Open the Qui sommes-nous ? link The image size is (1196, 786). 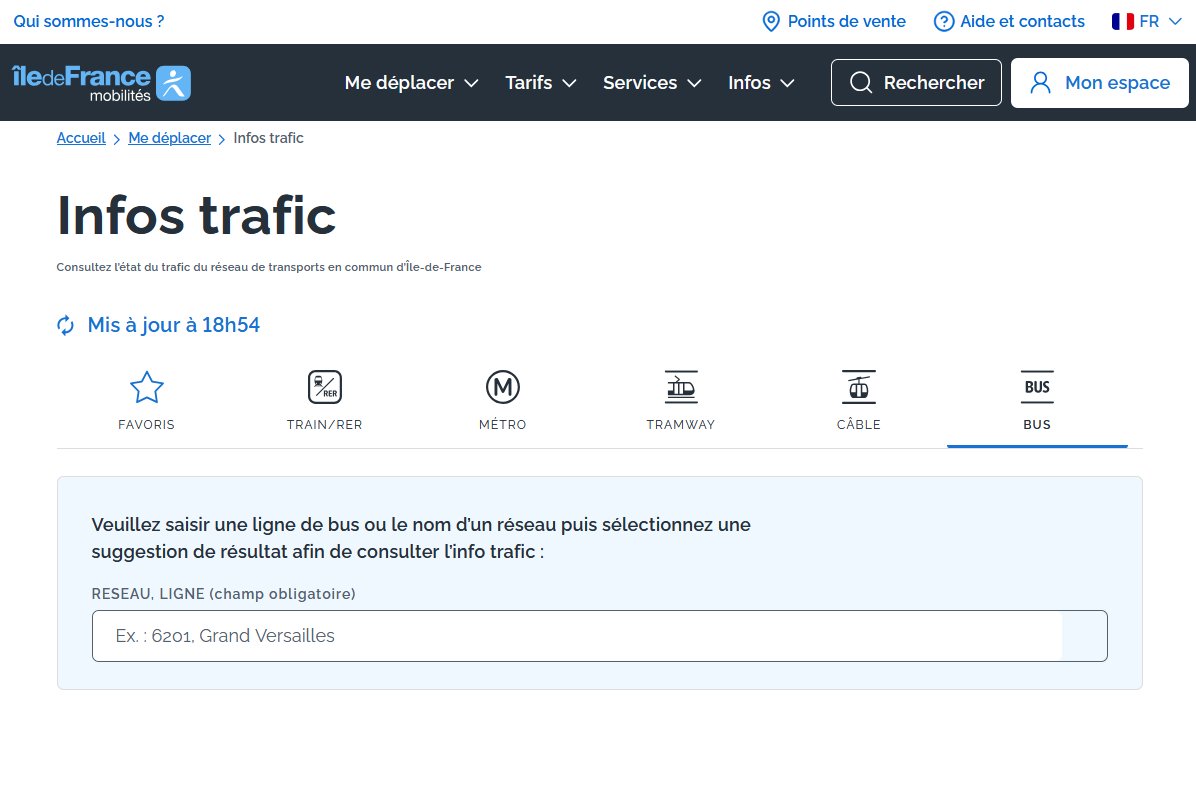(x=88, y=21)
